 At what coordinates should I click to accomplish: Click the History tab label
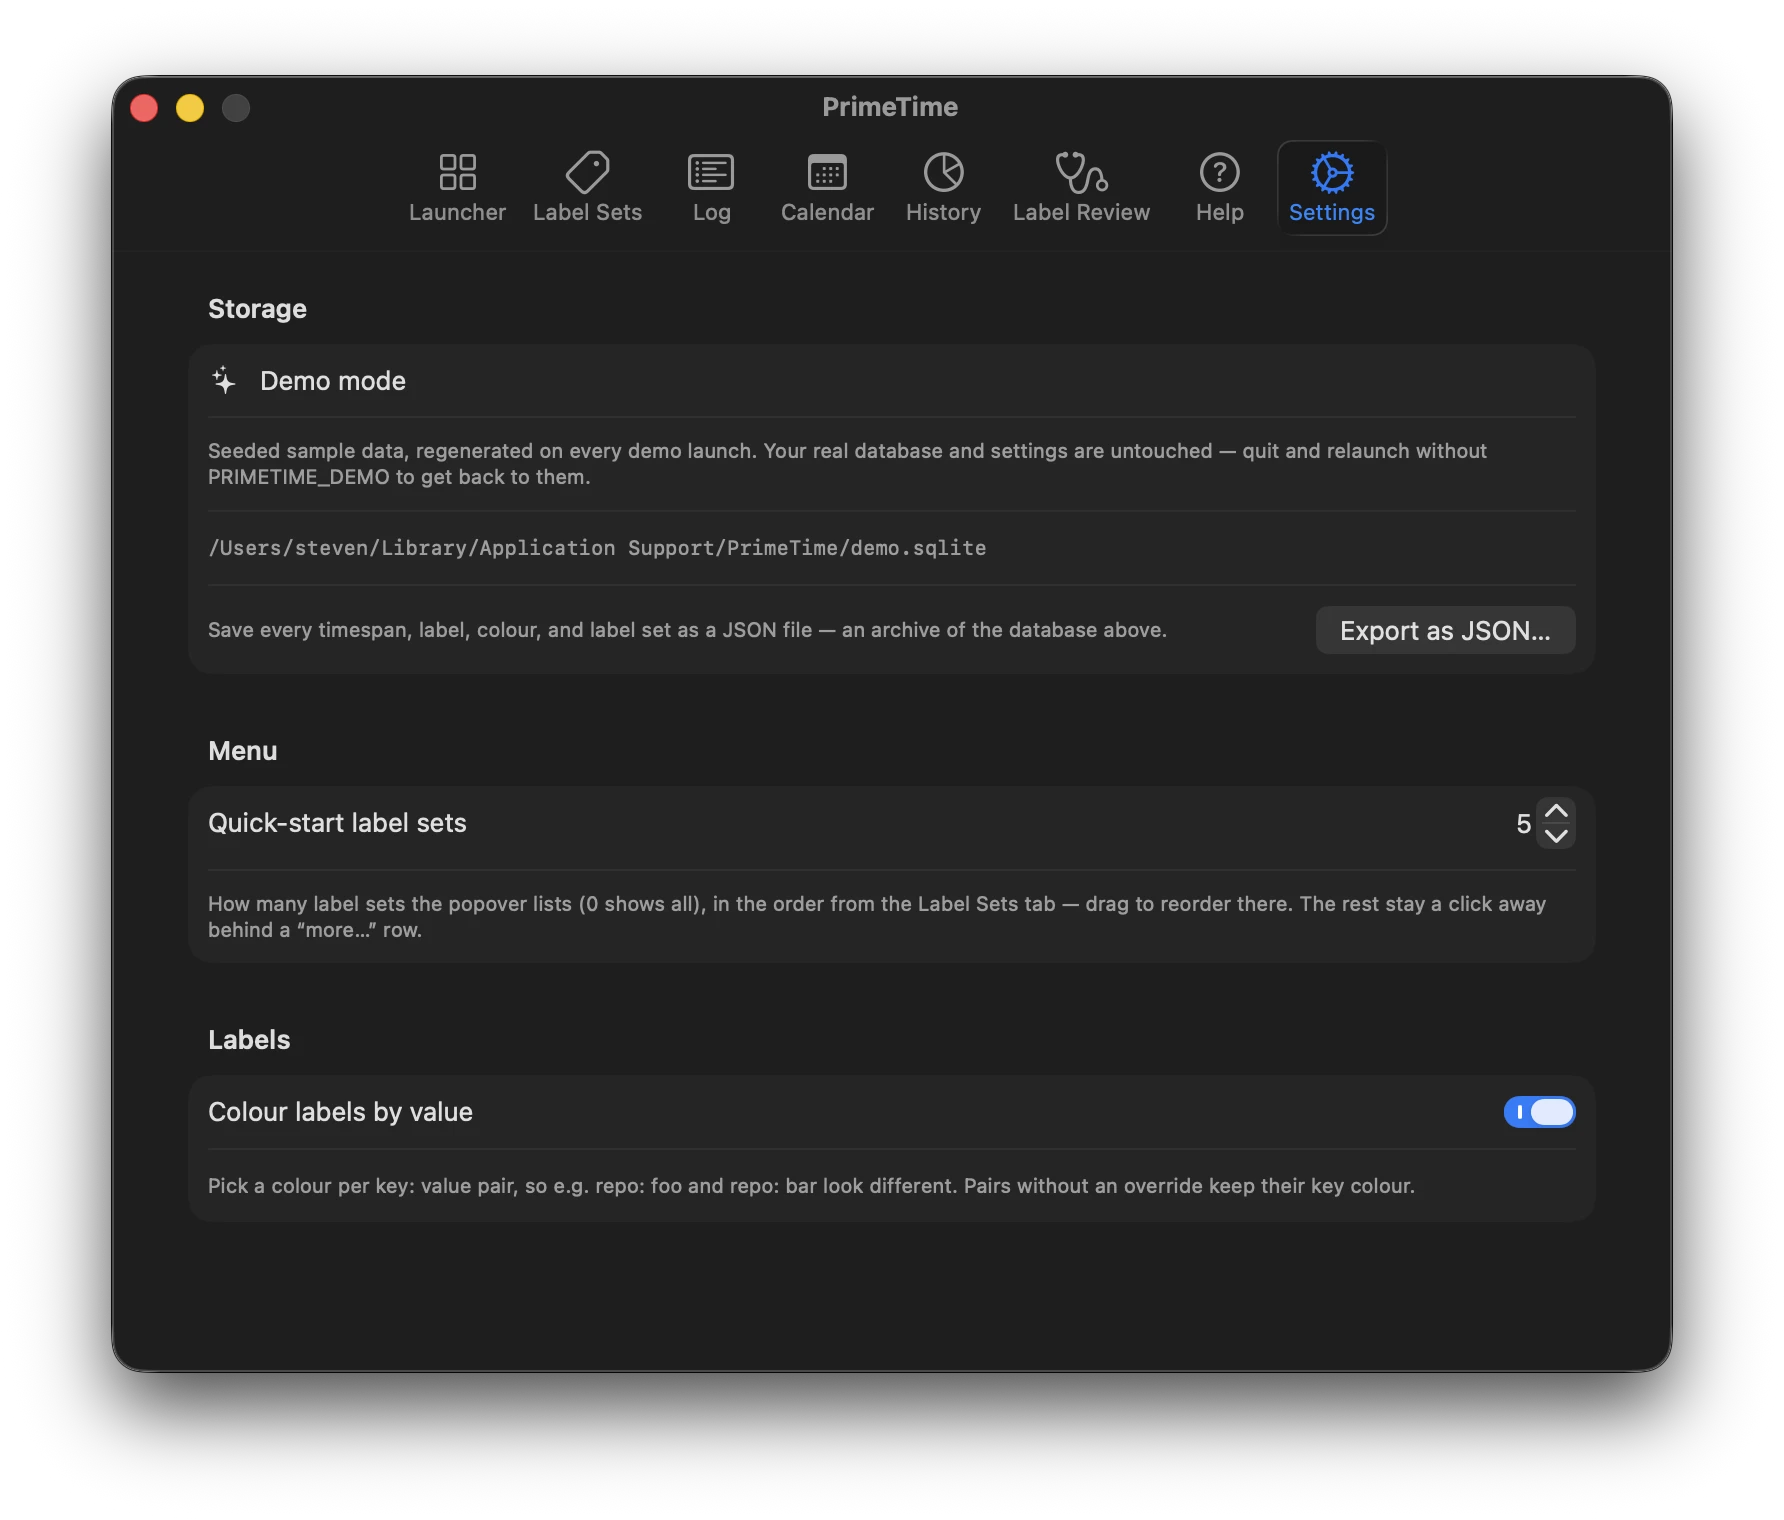943,213
